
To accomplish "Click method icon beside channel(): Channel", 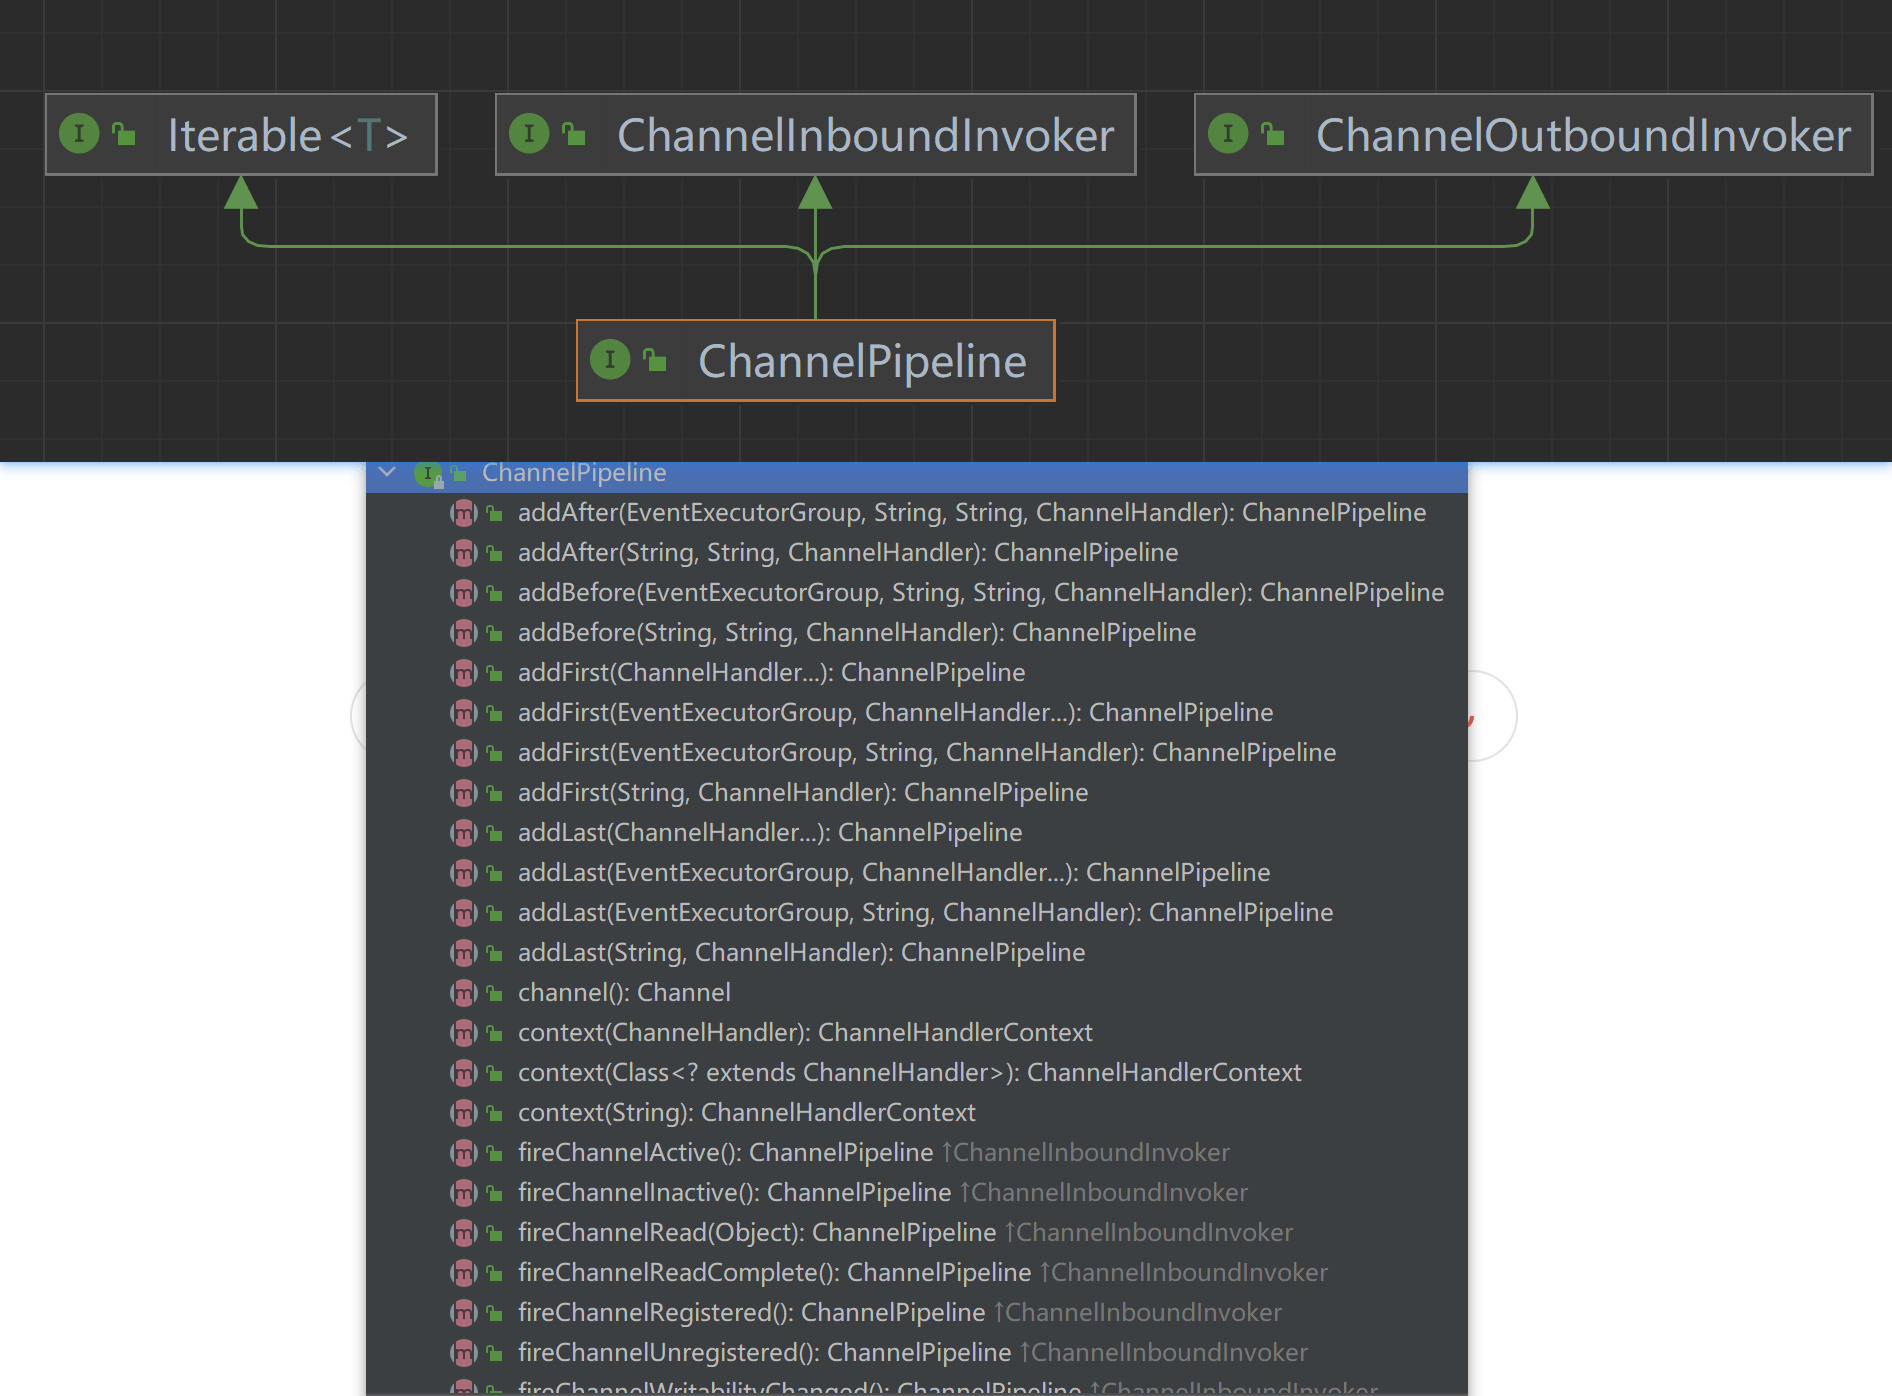I will (x=463, y=993).
